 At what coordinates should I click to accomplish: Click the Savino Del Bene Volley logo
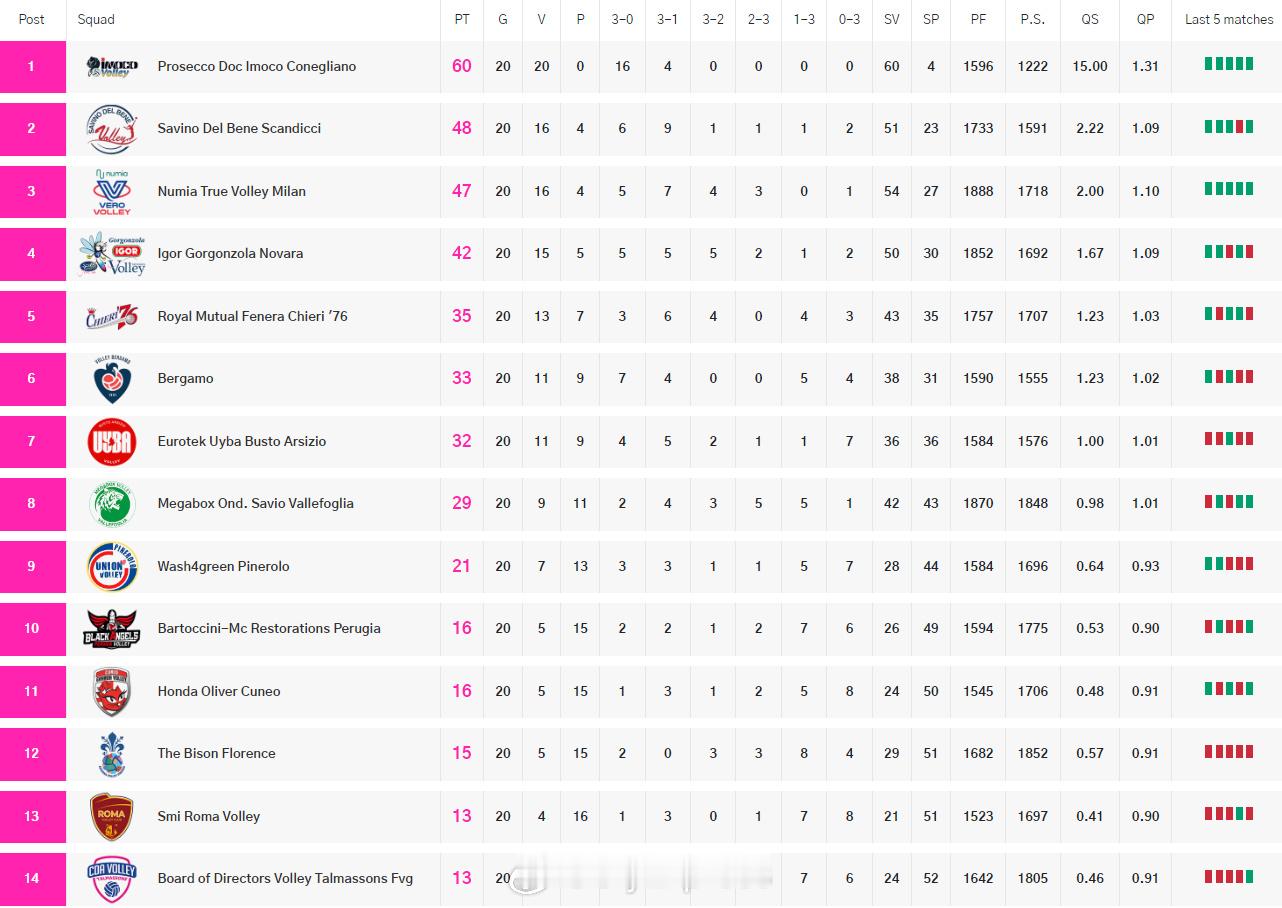[112, 129]
